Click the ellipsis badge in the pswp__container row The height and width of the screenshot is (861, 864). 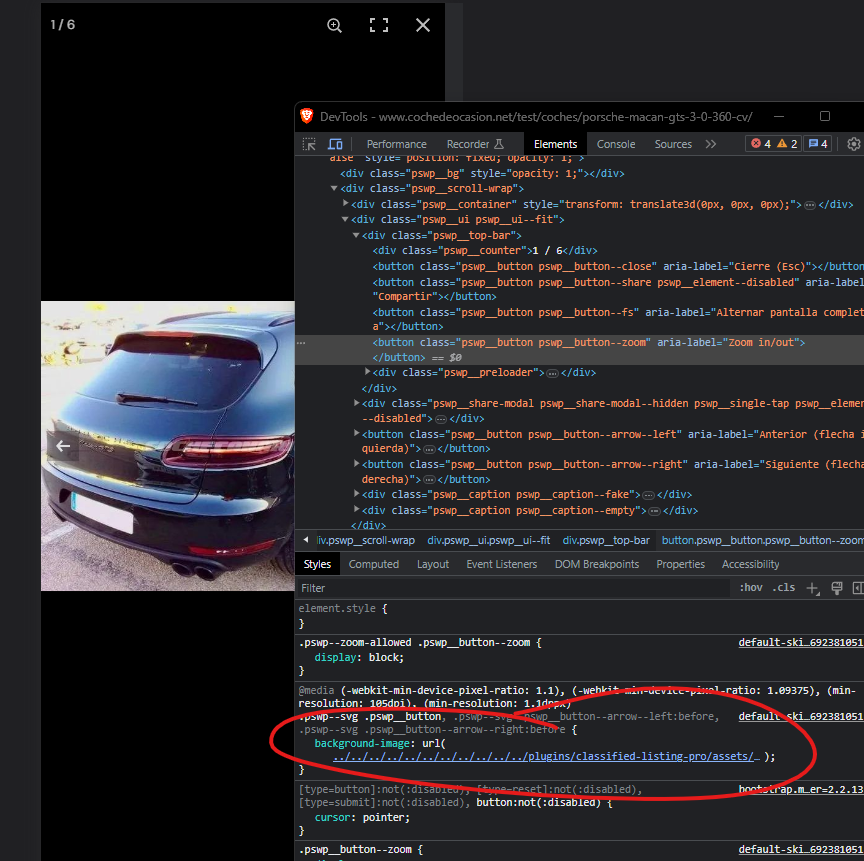(809, 205)
